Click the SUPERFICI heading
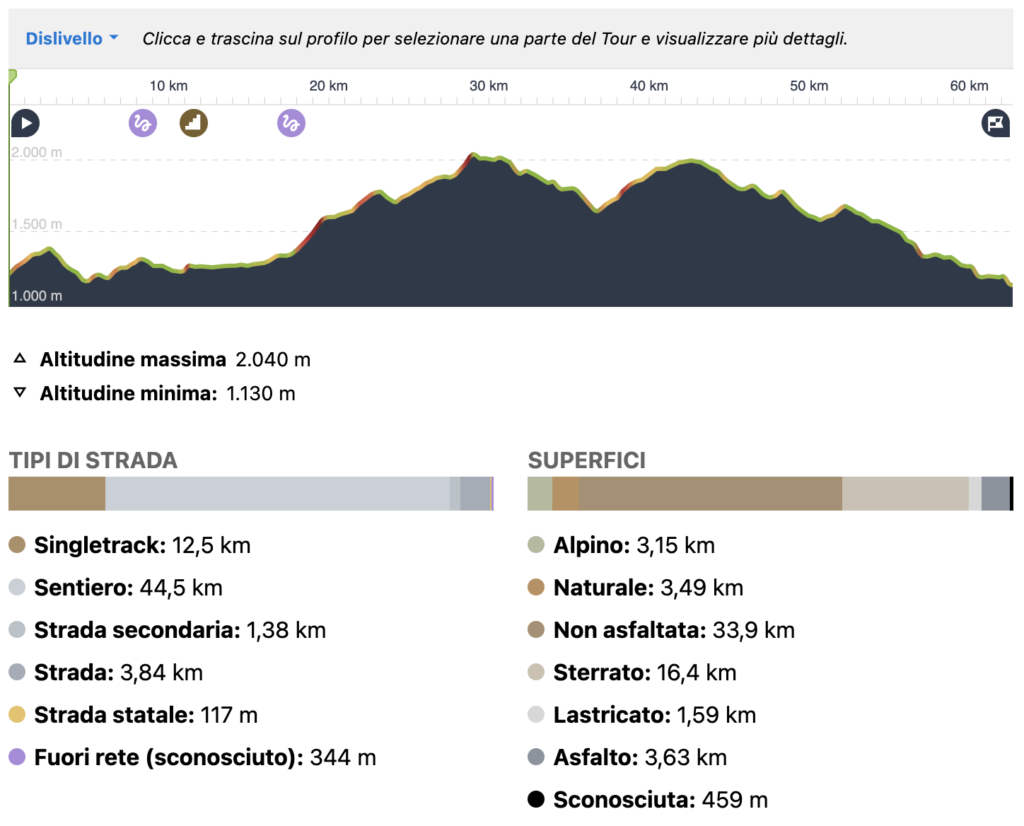 (586, 460)
